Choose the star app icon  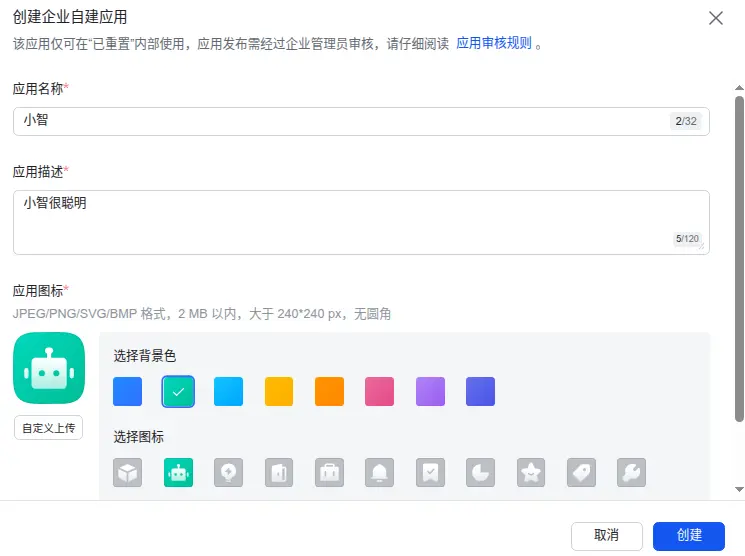pyautogui.click(x=531, y=472)
